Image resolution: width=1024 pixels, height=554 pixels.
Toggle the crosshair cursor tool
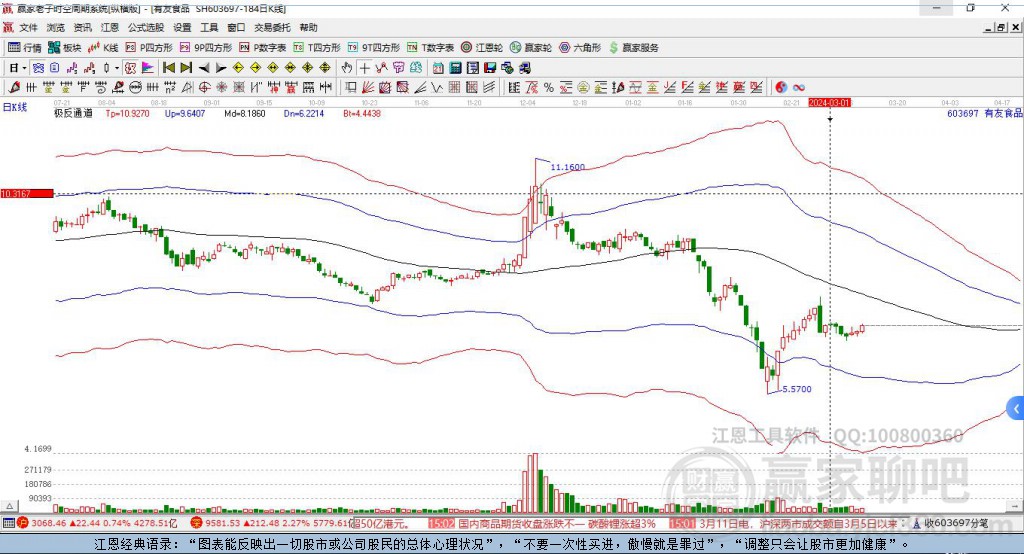tap(364, 68)
